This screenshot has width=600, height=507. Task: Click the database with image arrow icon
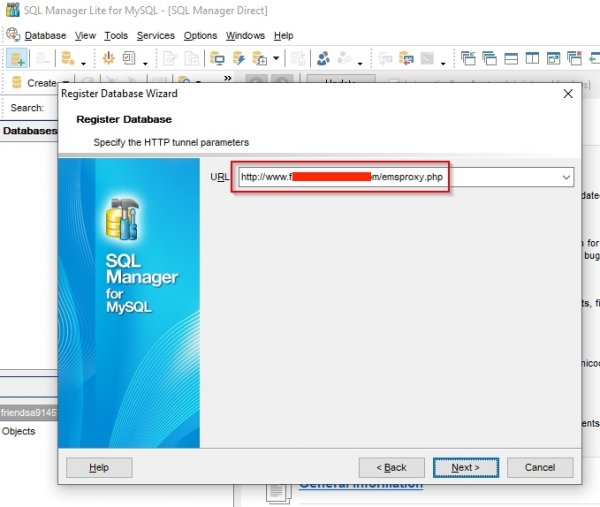[x=406, y=59]
